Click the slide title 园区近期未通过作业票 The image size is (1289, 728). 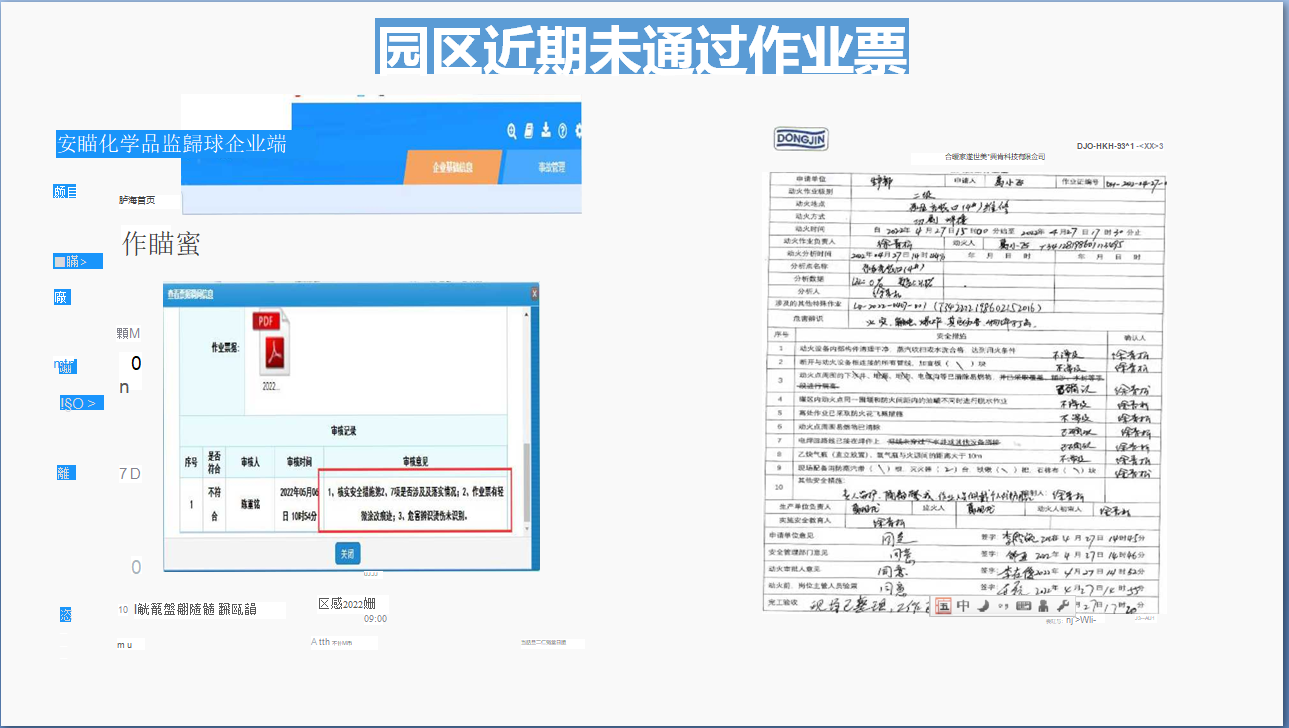[x=642, y=47]
